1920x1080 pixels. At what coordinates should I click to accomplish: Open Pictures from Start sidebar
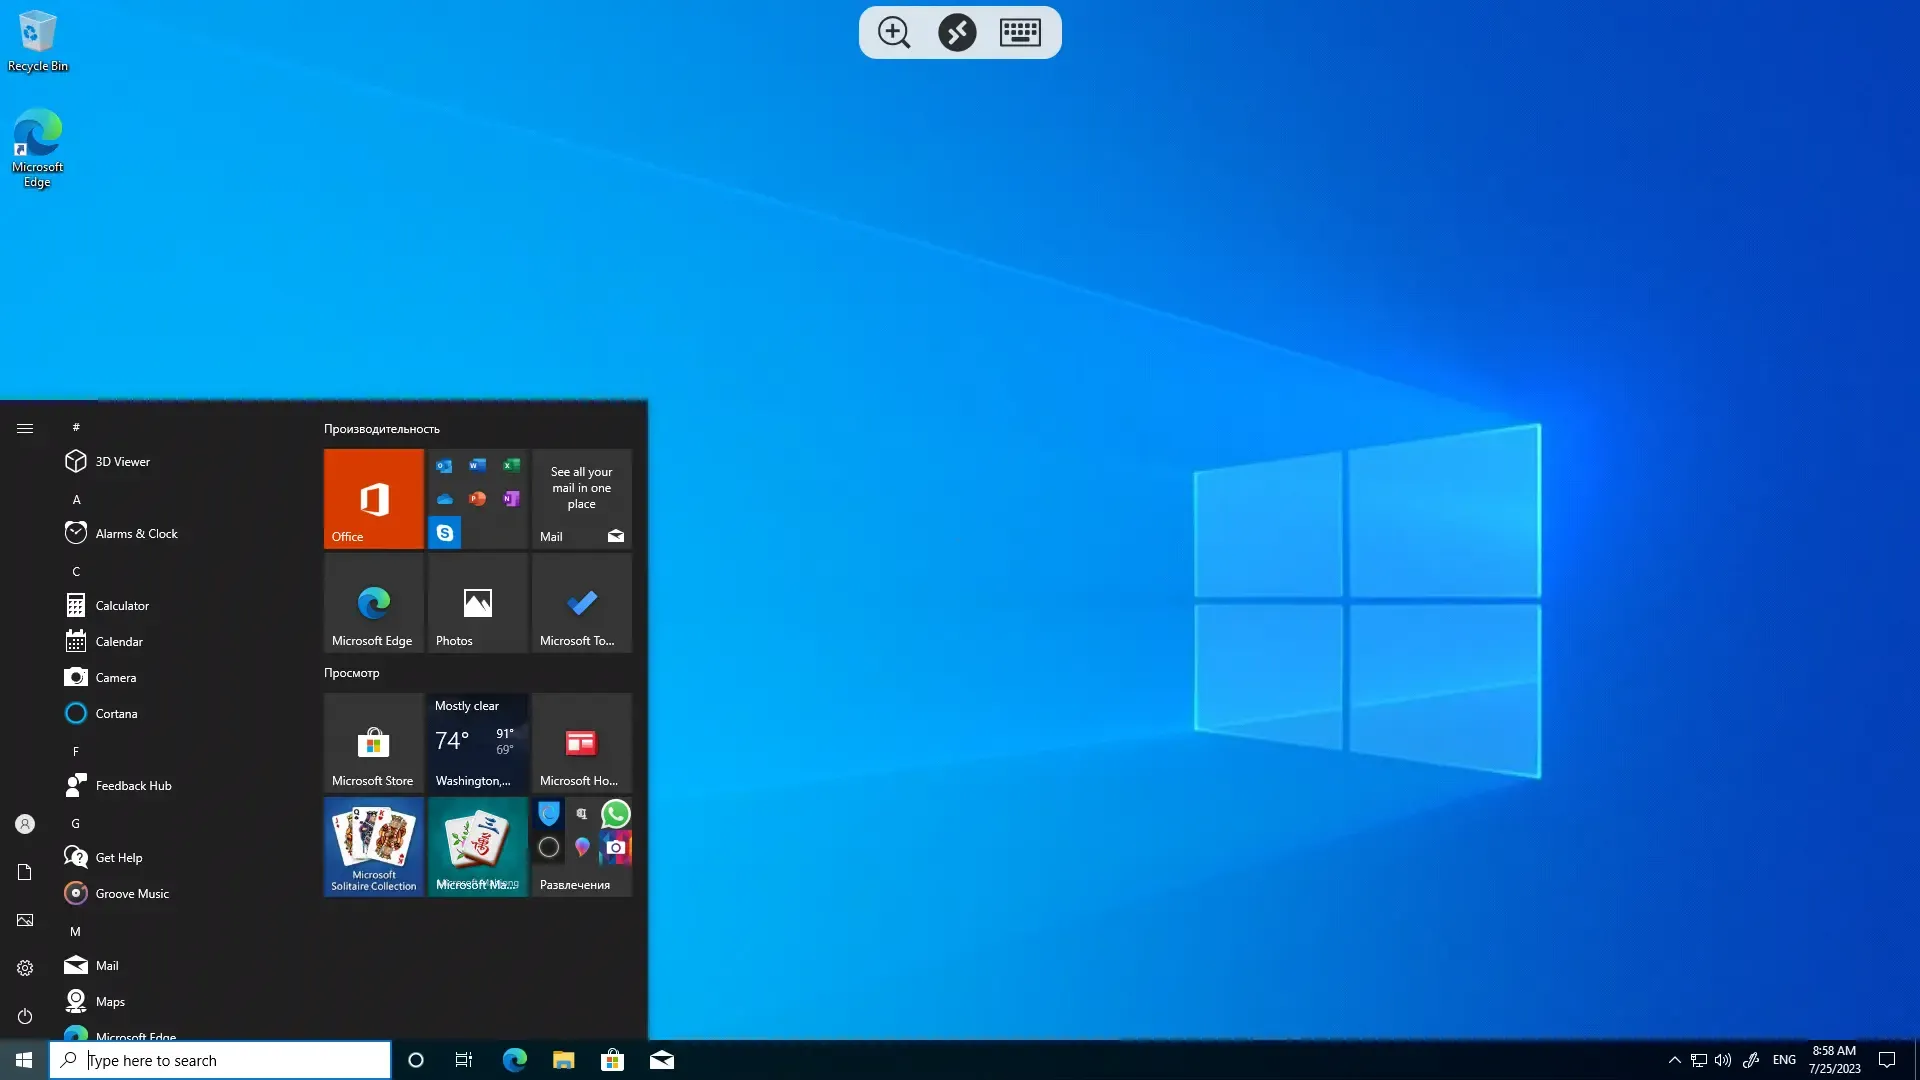25,920
